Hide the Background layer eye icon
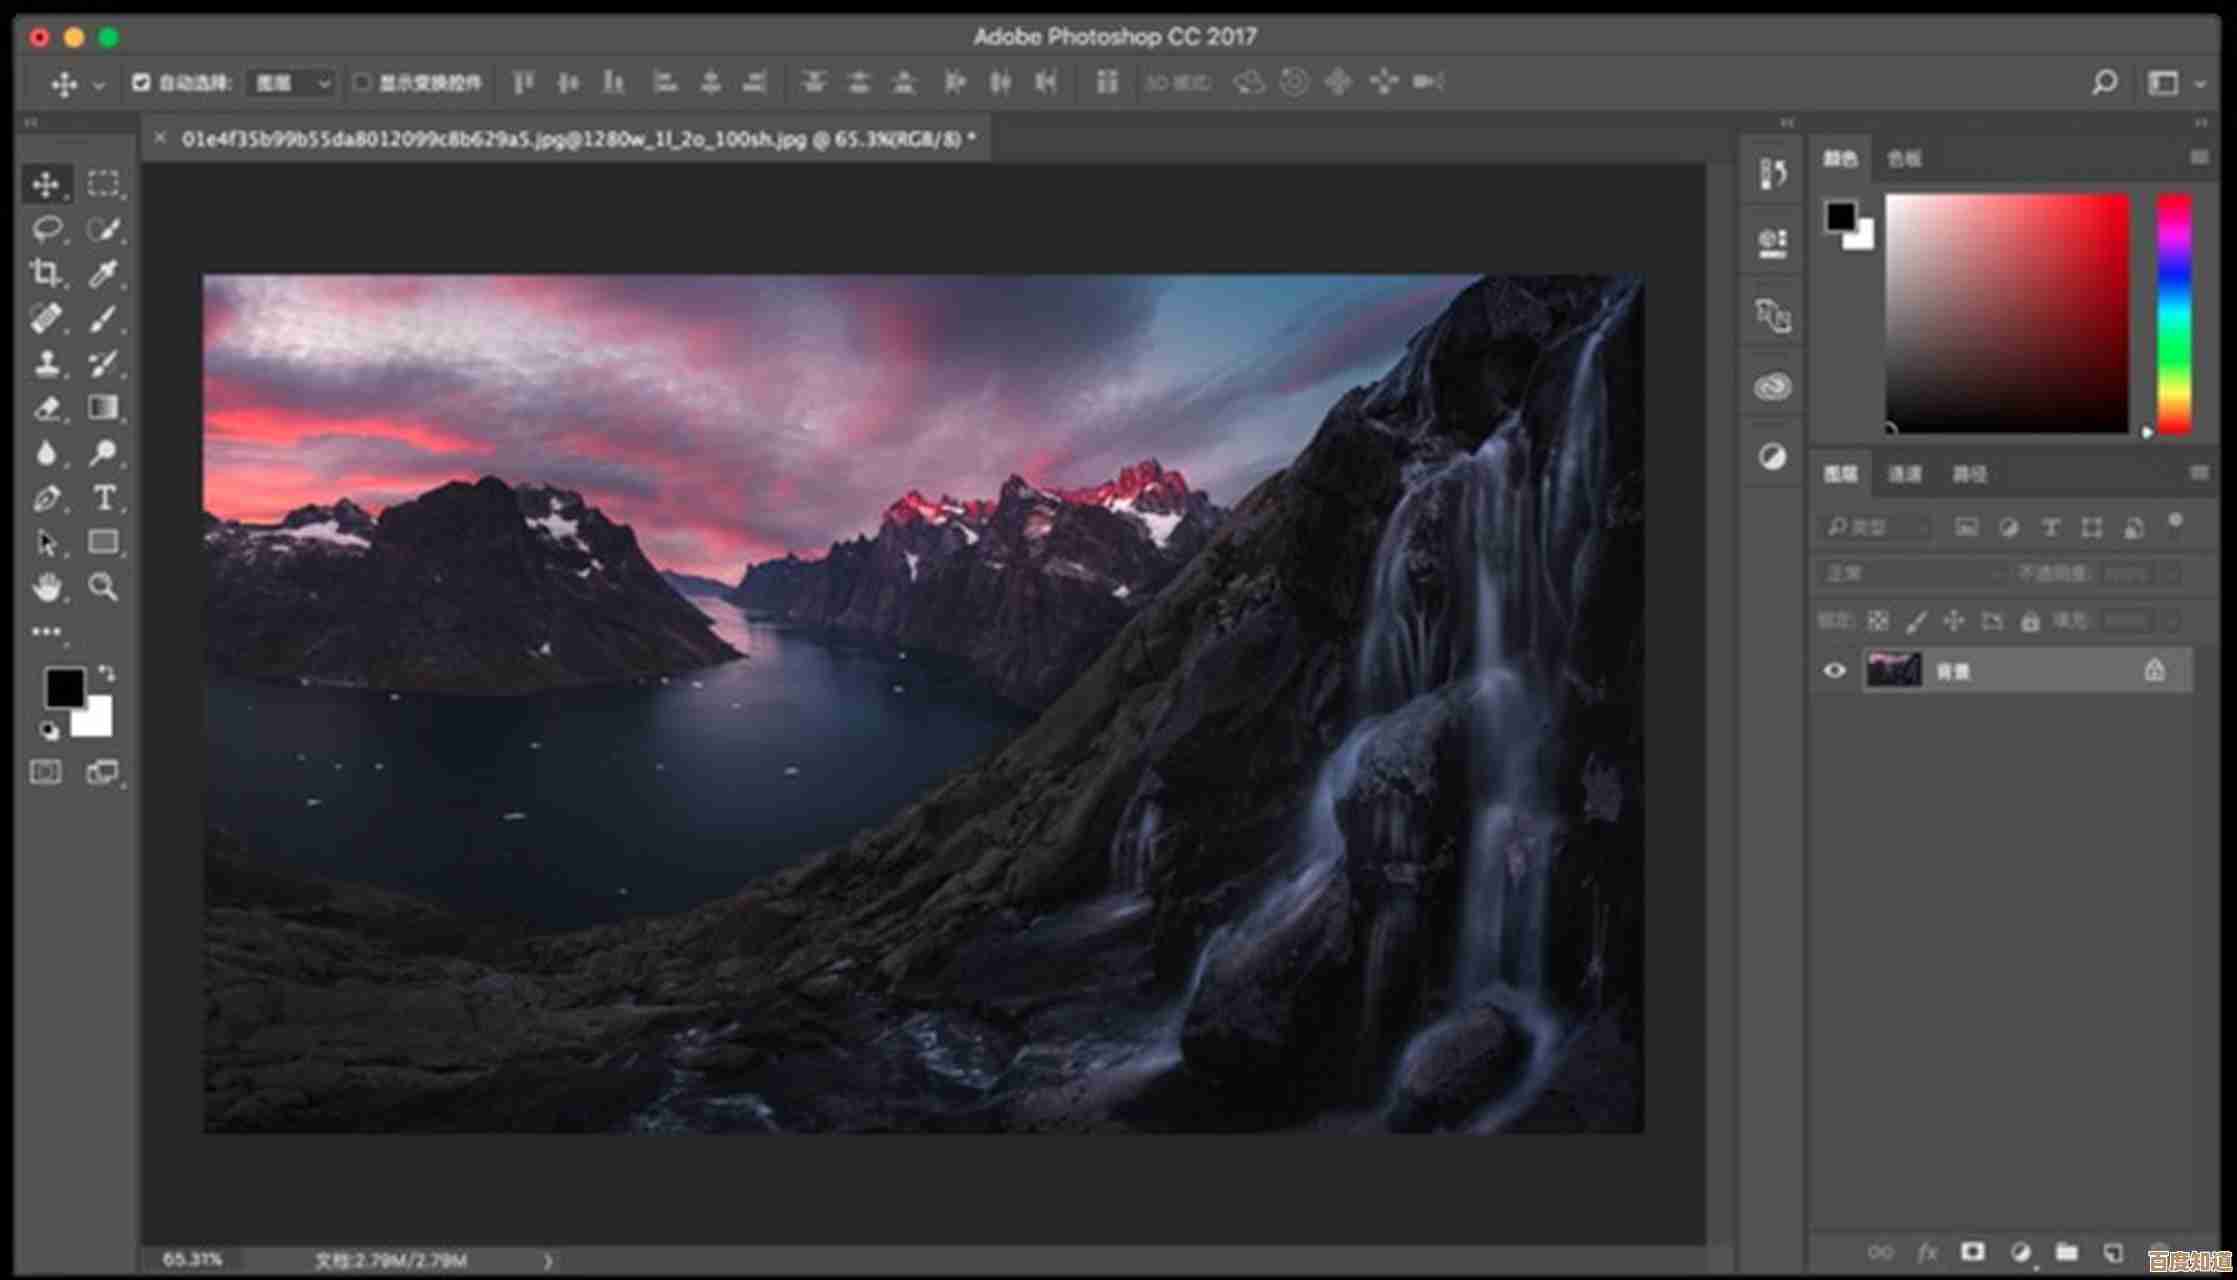The height and width of the screenshot is (1280, 2237). (x=1834, y=671)
